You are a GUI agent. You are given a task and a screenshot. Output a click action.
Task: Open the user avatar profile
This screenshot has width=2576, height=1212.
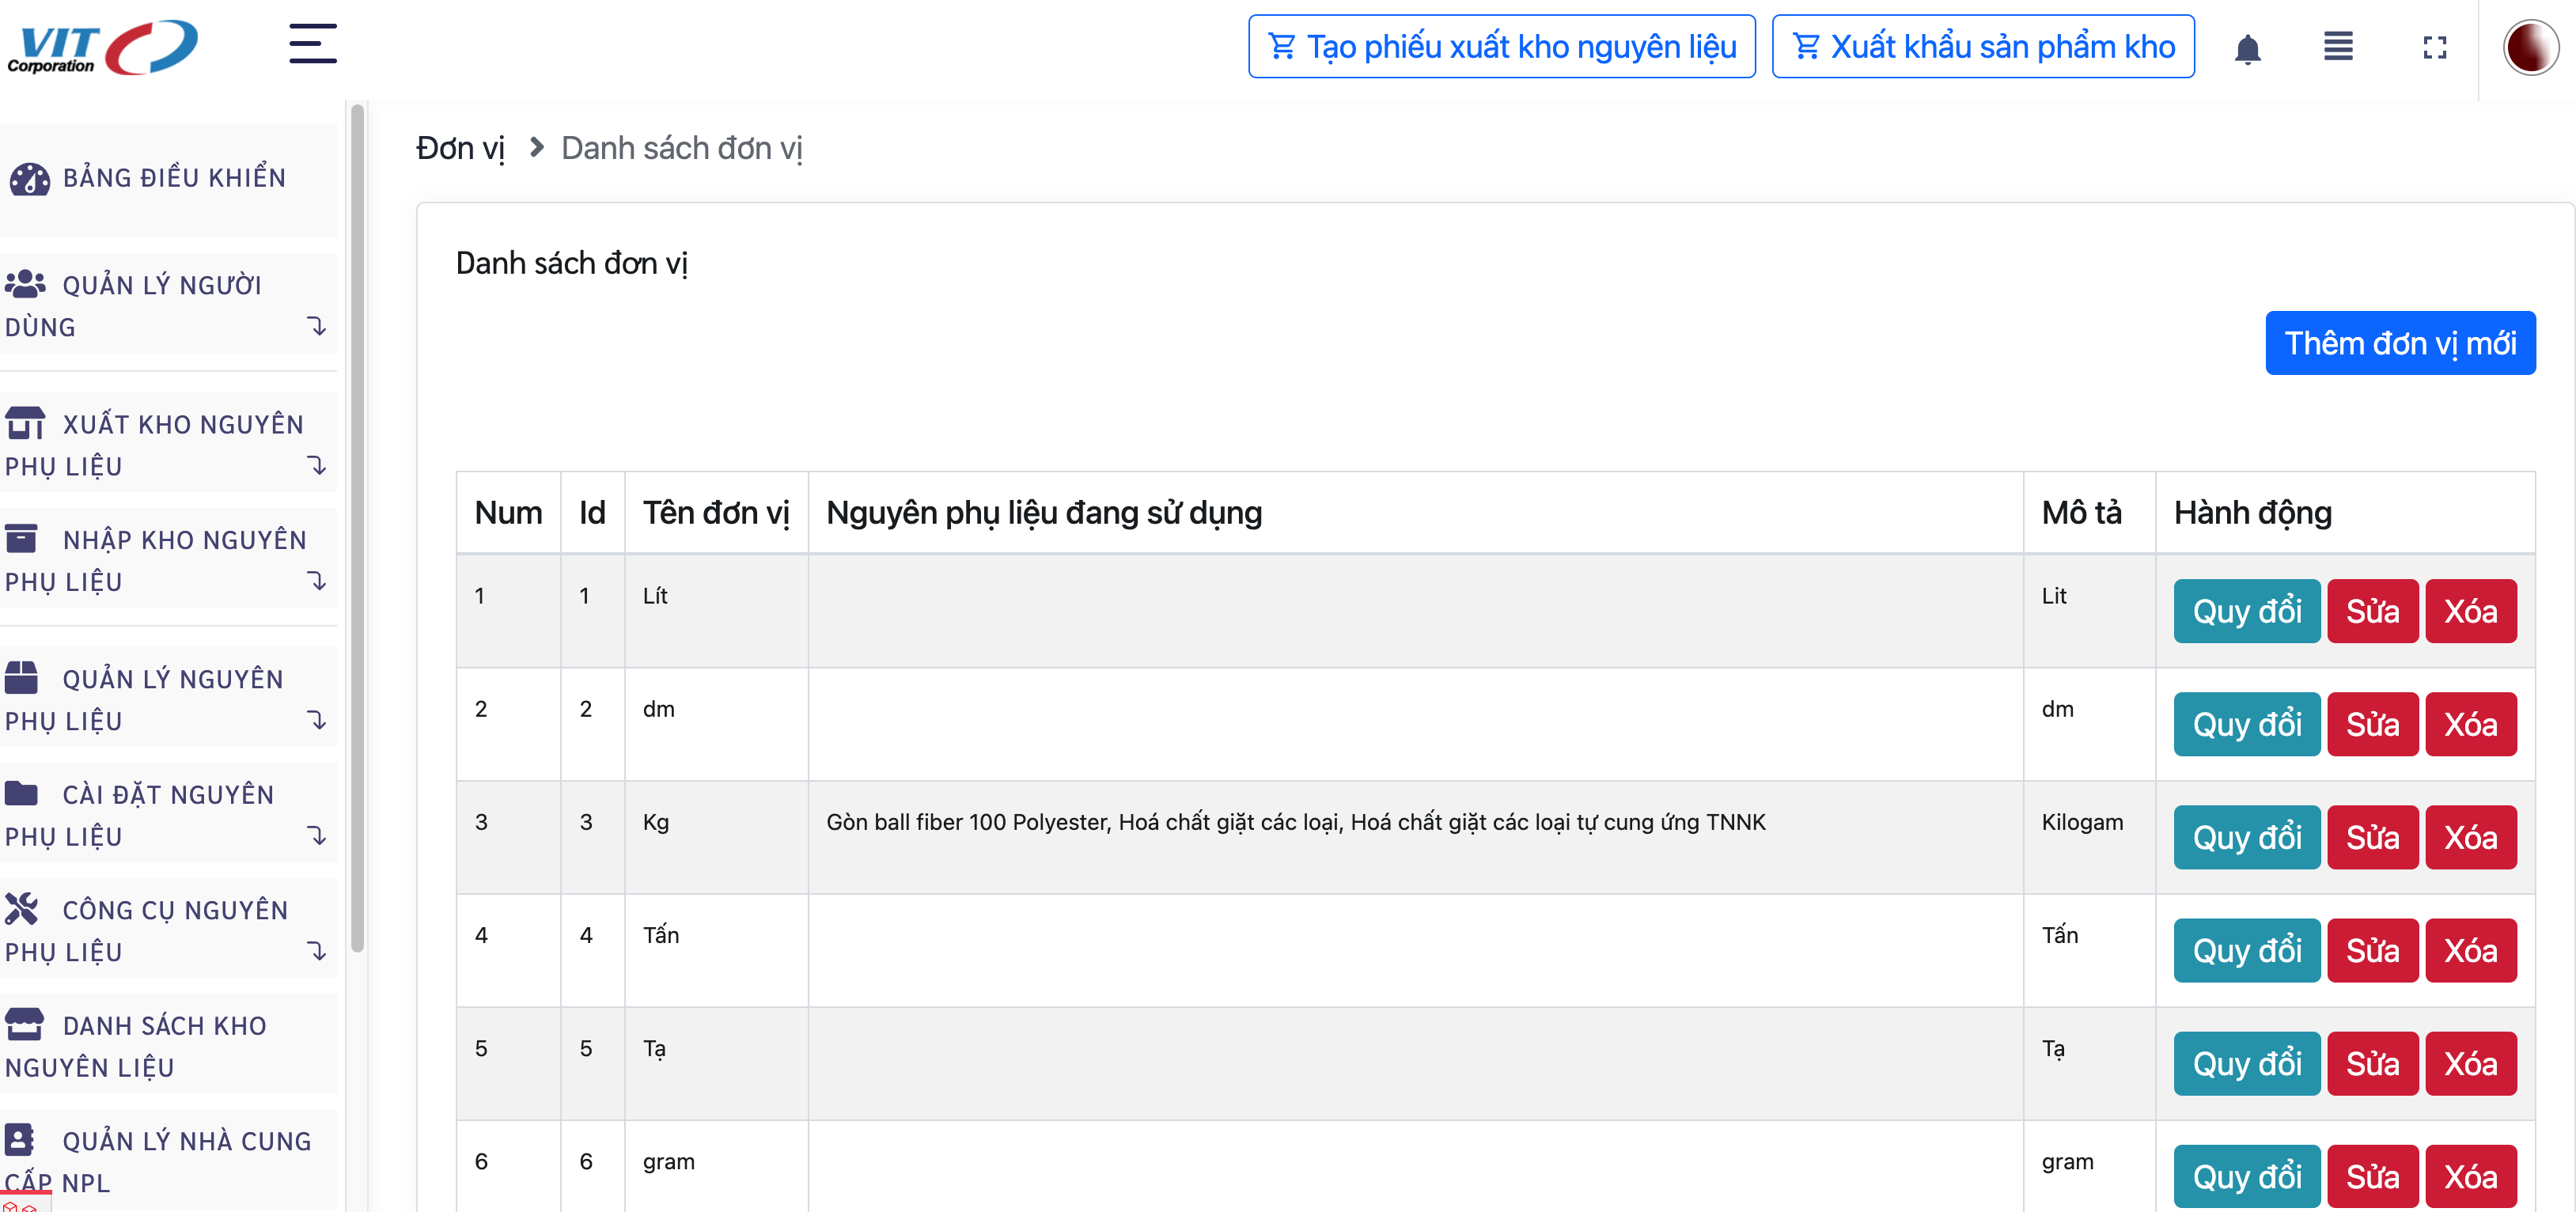(2530, 47)
